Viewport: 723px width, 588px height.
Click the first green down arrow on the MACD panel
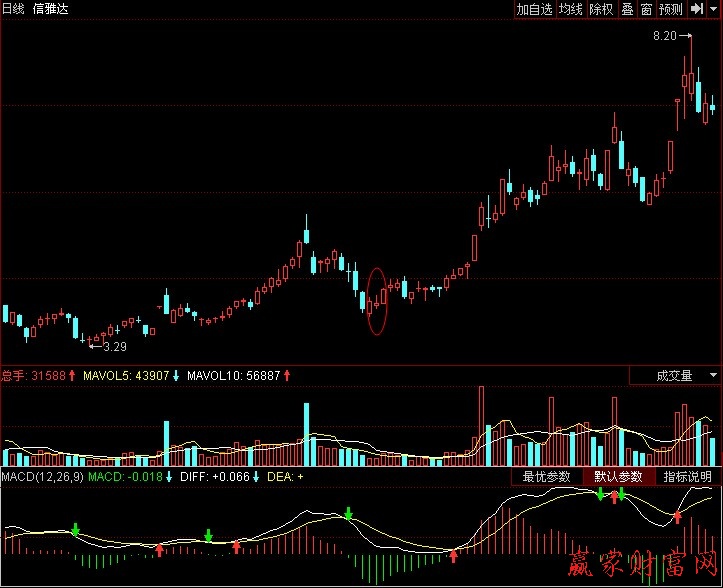click(x=76, y=528)
